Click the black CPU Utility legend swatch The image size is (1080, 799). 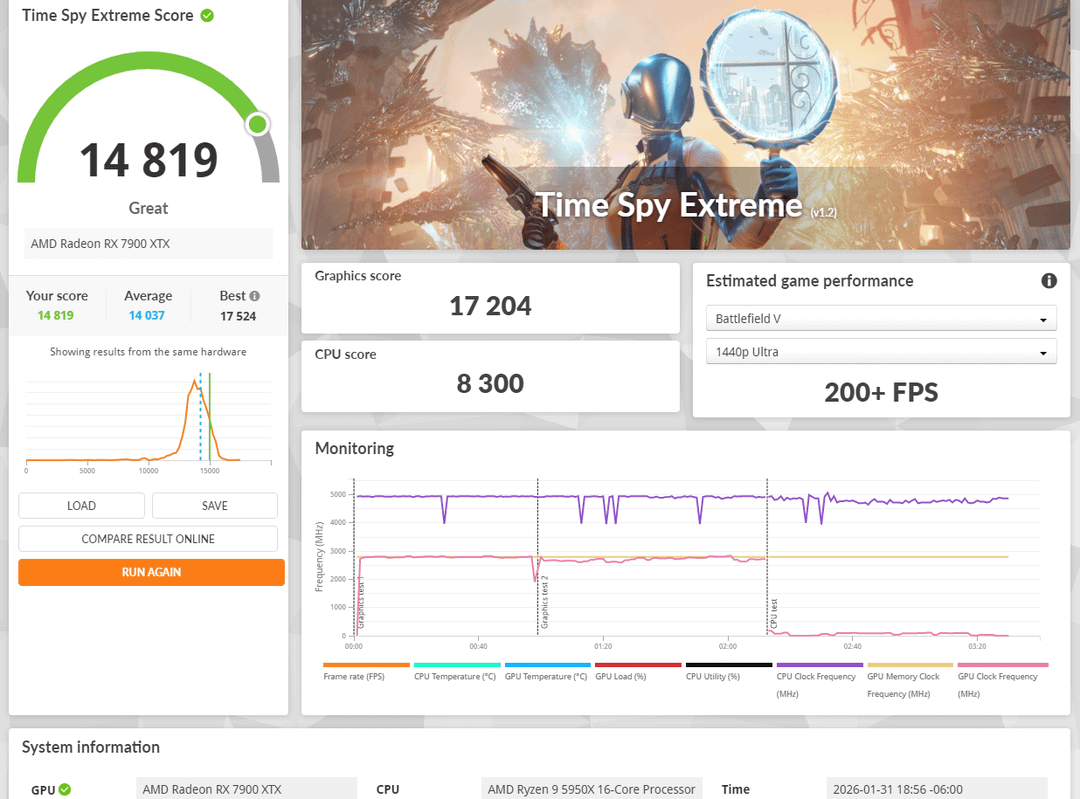(x=728, y=665)
